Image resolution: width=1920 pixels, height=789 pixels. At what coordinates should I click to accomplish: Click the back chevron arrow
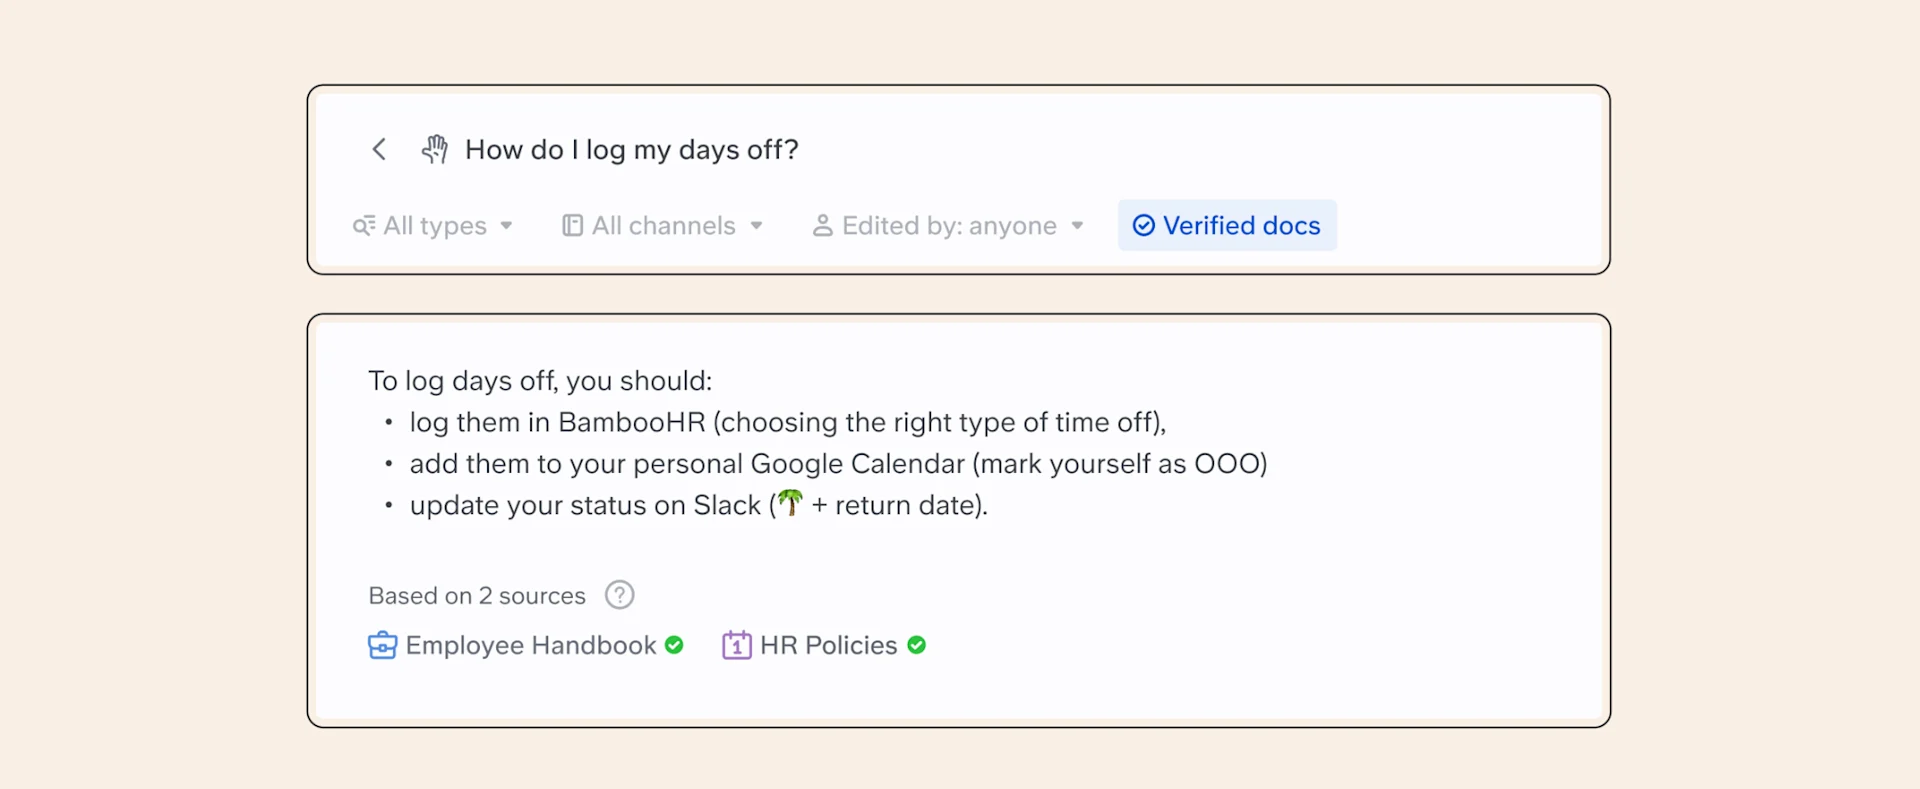(x=379, y=149)
